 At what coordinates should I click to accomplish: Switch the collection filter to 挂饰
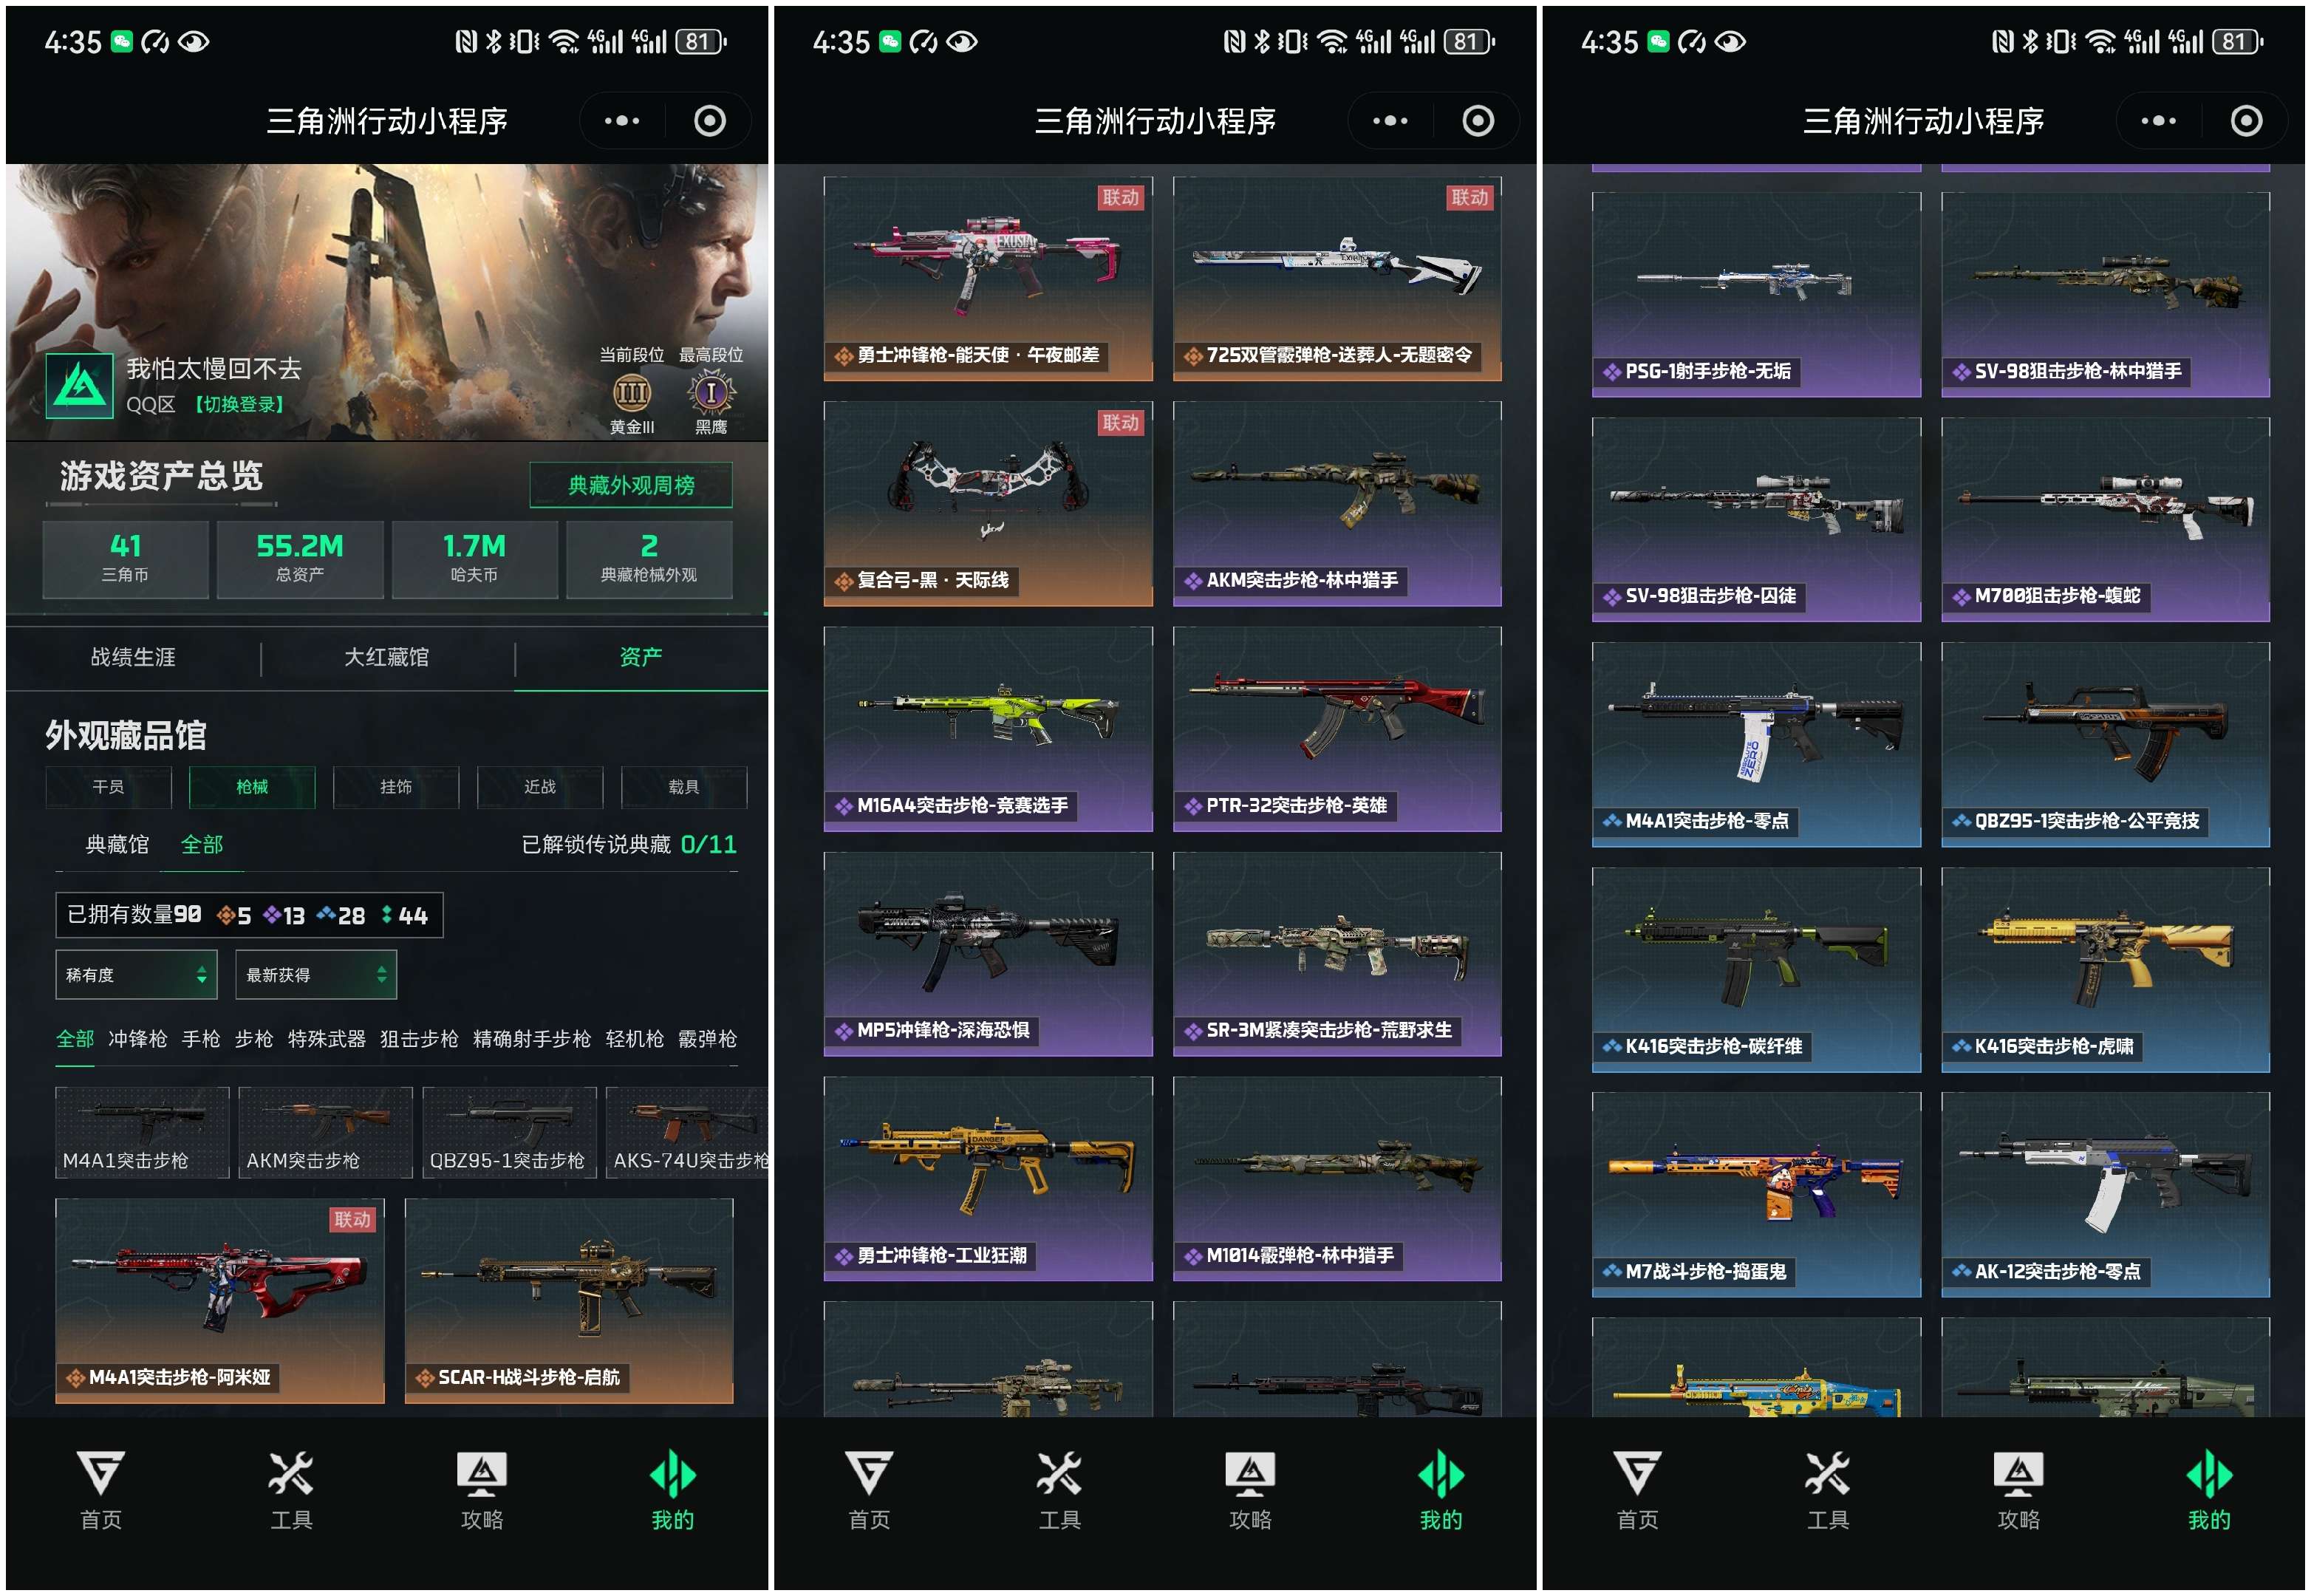point(396,787)
